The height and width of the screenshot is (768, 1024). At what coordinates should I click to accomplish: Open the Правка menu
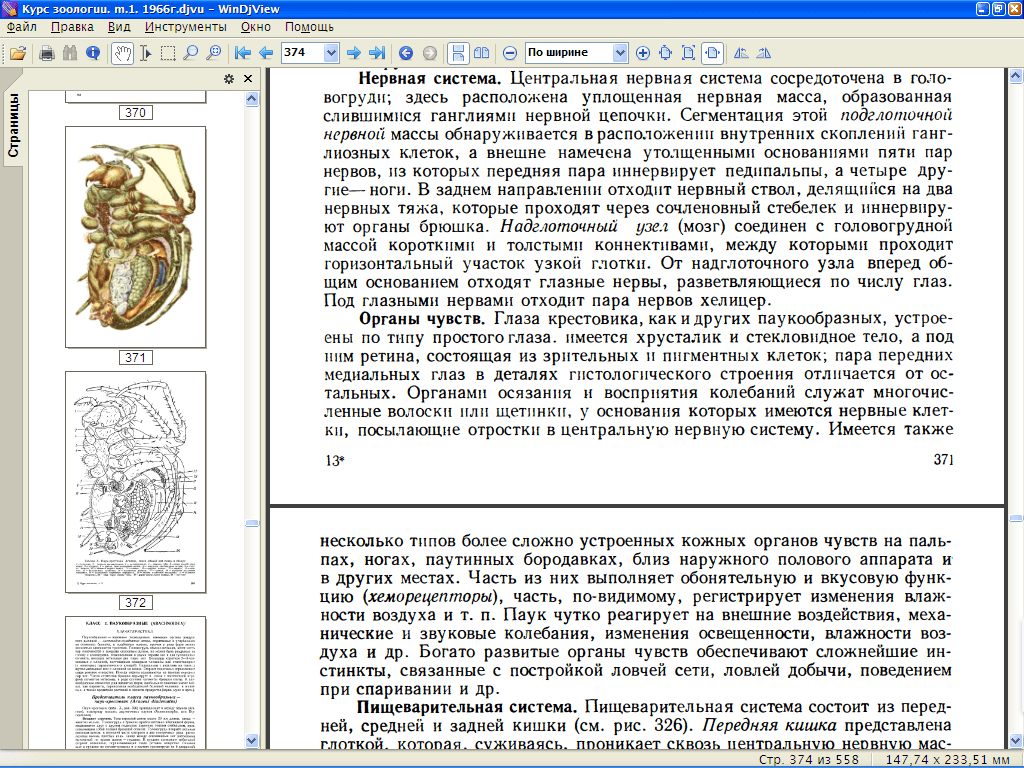tap(72, 27)
